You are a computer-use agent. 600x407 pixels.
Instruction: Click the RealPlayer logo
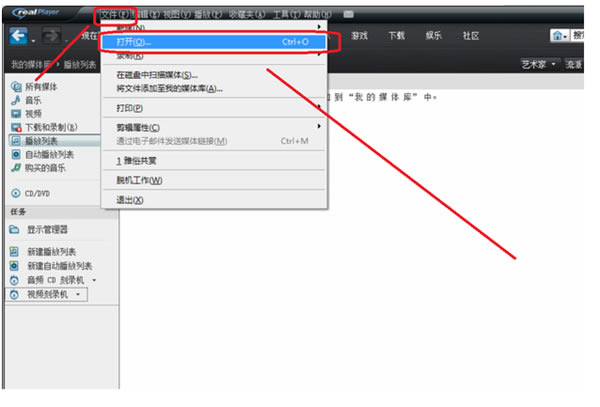(x=36, y=13)
